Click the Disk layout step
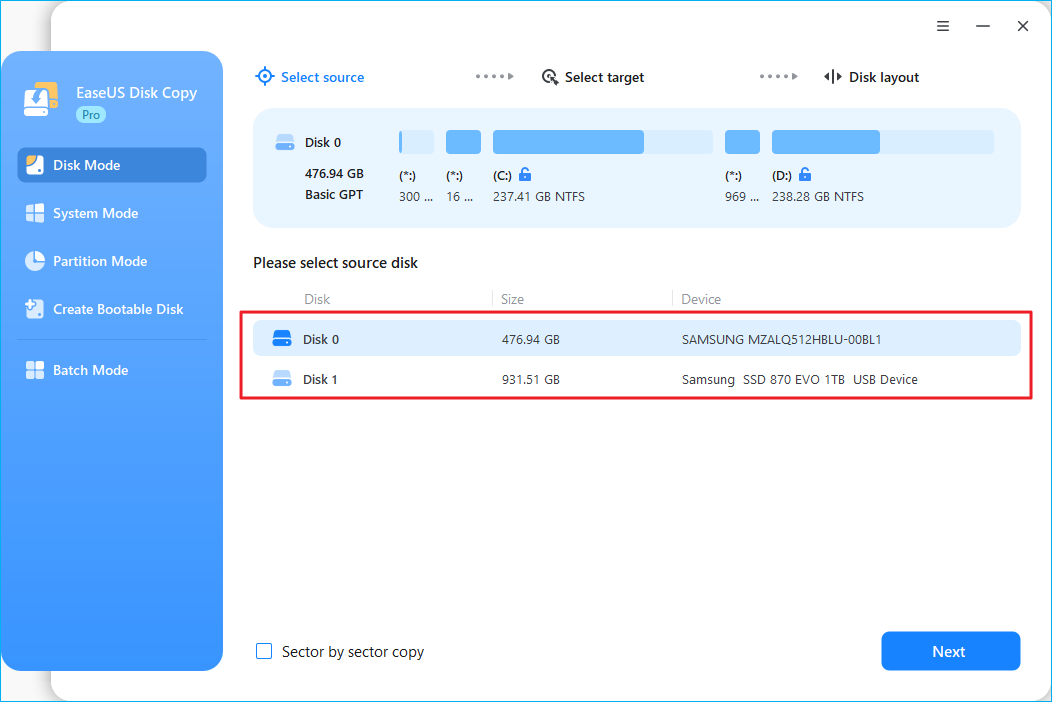Image resolution: width=1052 pixels, height=702 pixels. coord(871,77)
